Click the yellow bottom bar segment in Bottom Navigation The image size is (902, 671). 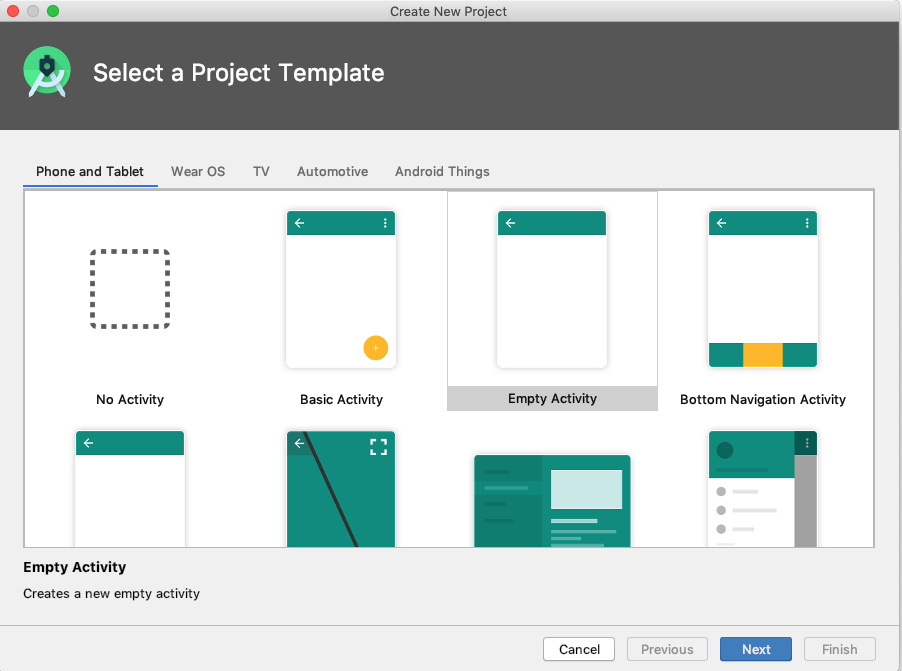[763, 354]
